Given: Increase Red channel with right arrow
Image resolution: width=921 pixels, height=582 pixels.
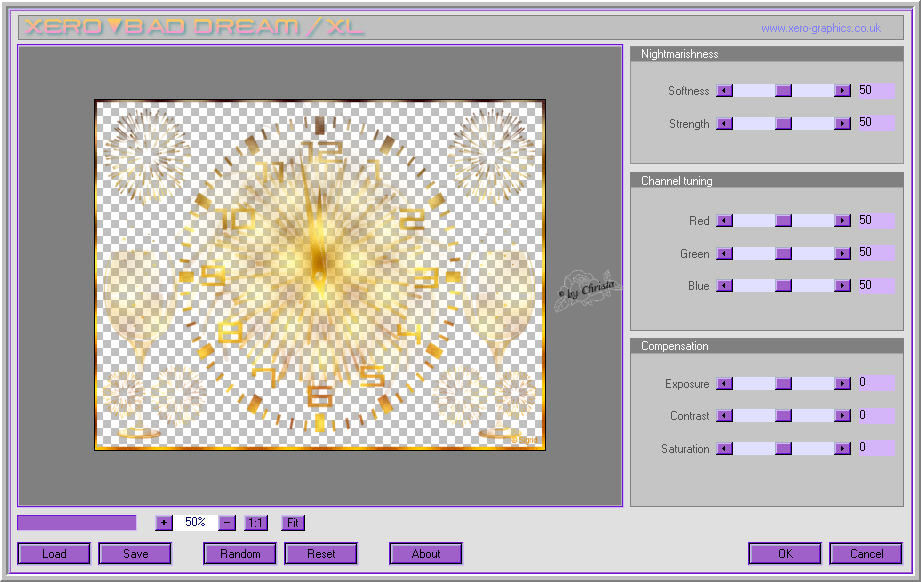Looking at the screenshot, I should (843, 221).
